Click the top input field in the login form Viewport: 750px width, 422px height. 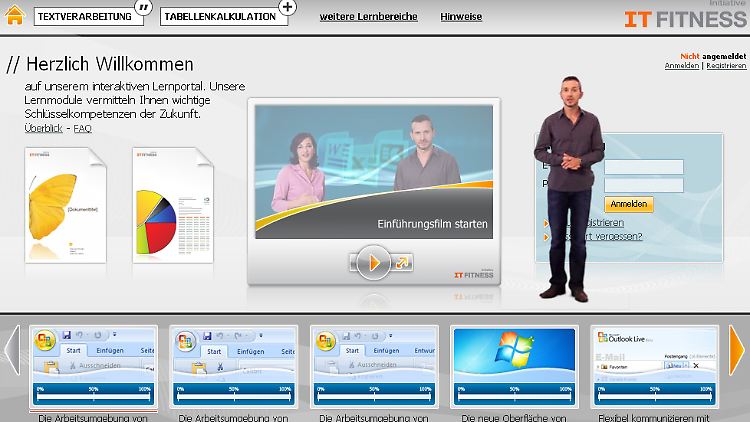pyautogui.click(x=642, y=166)
